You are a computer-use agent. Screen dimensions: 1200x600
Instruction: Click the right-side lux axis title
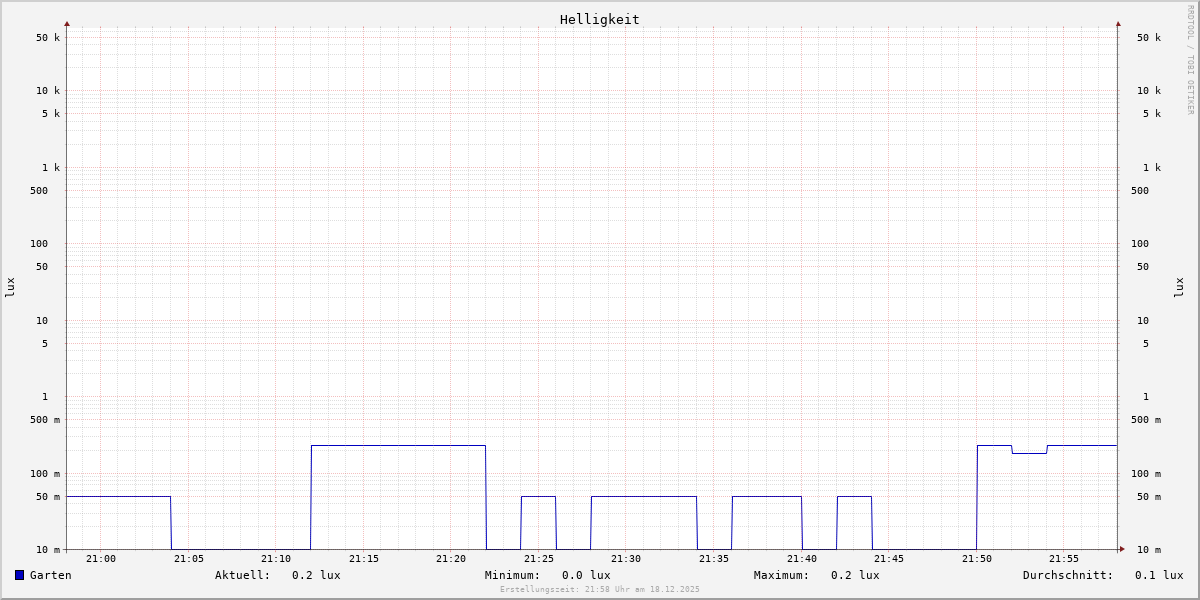pyautogui.click(x=1180, y=287)
